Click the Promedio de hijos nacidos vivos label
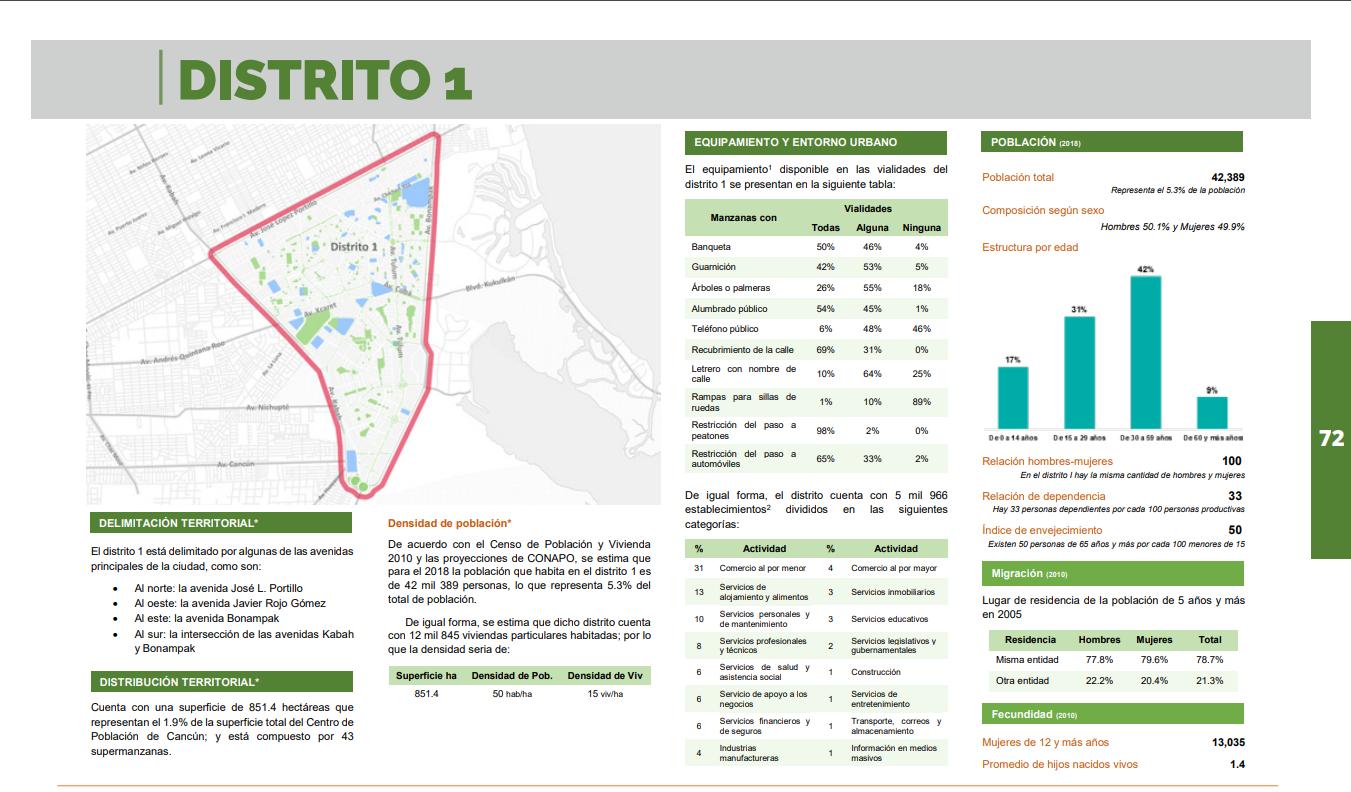Viewport: 1351px width, 792px height. 1060,765
